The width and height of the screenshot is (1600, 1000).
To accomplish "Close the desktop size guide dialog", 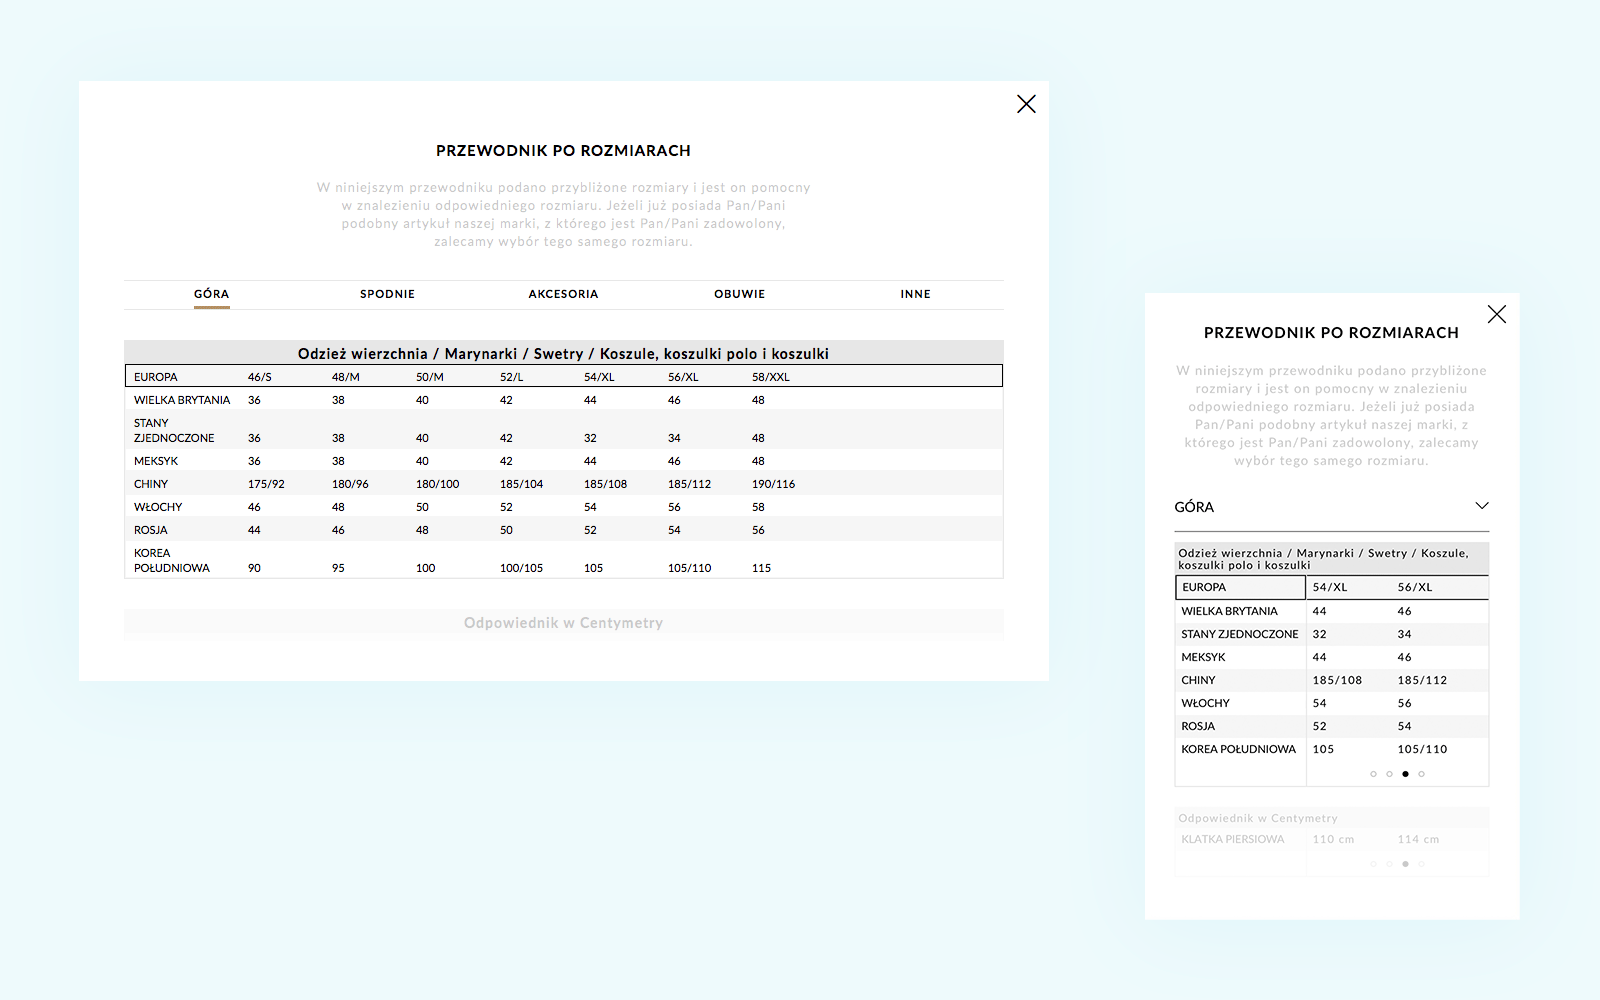I will pos(1026,104).
